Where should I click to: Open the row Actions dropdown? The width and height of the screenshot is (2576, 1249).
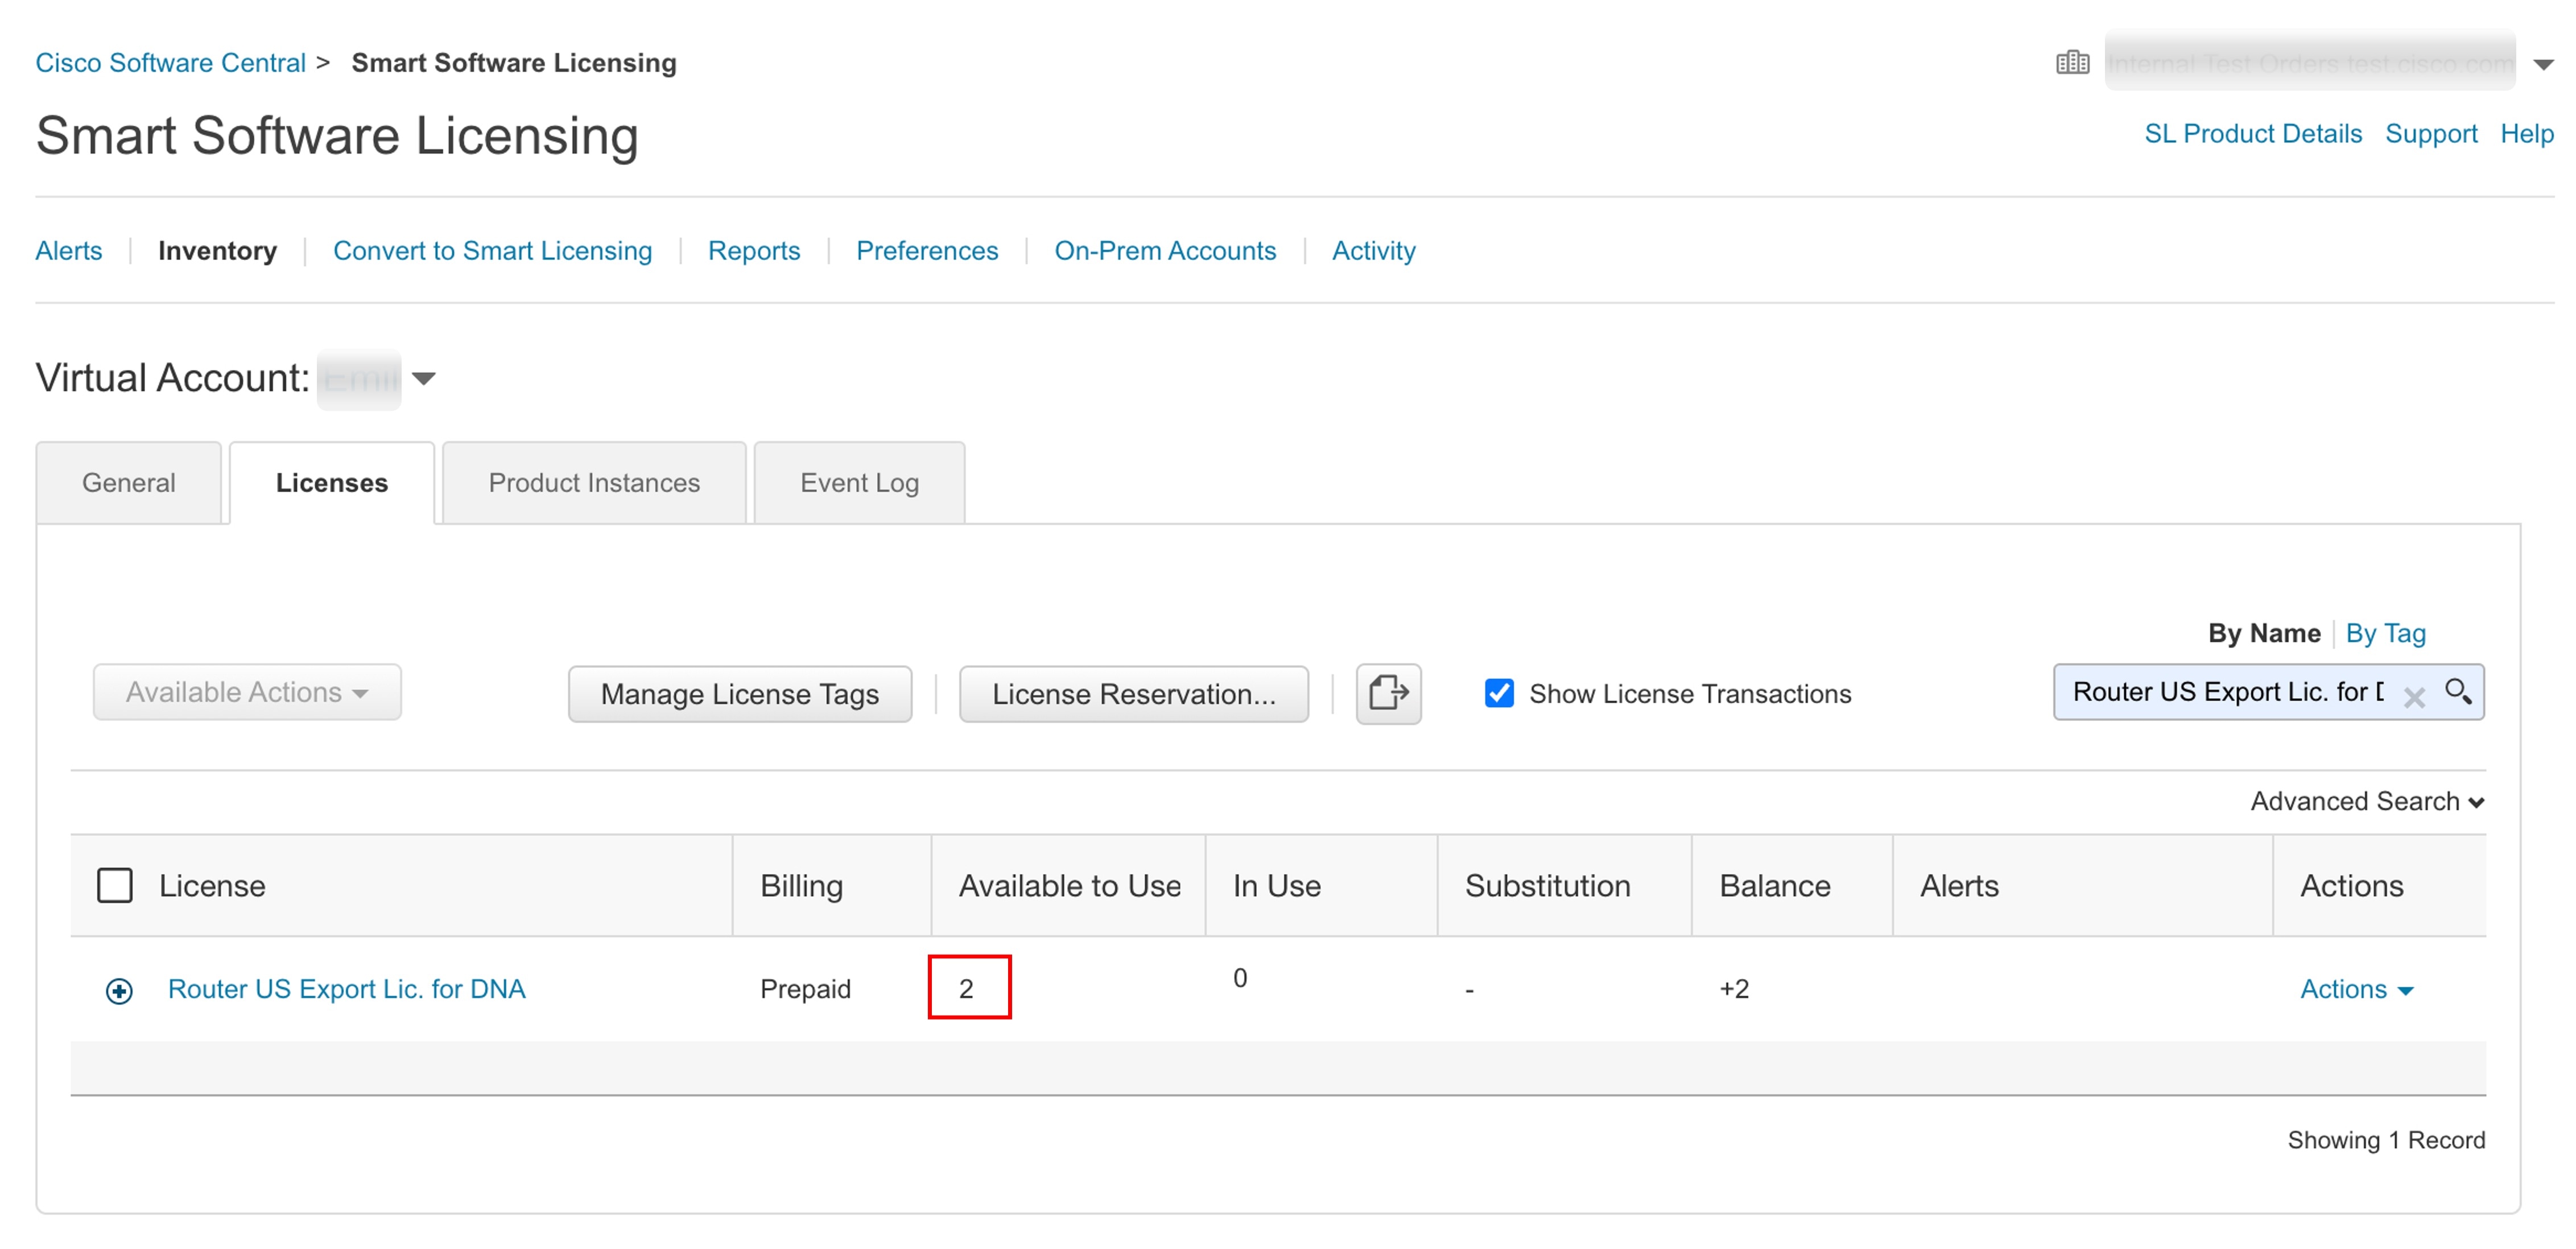pyautogui.click(x=2356, y=989)
